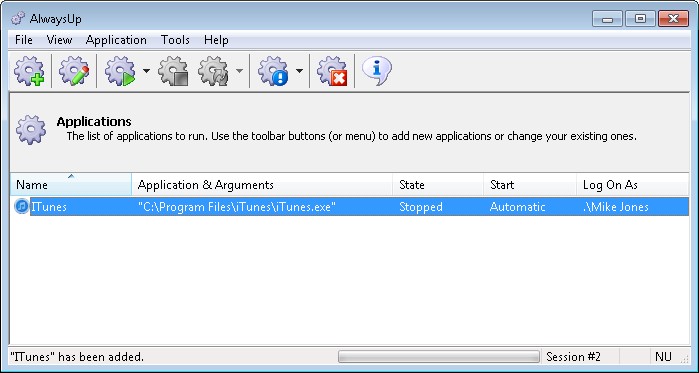Click the Remove Application red X gear
The height and width of the screenshot is (373, 699).
tap(332, 71)
